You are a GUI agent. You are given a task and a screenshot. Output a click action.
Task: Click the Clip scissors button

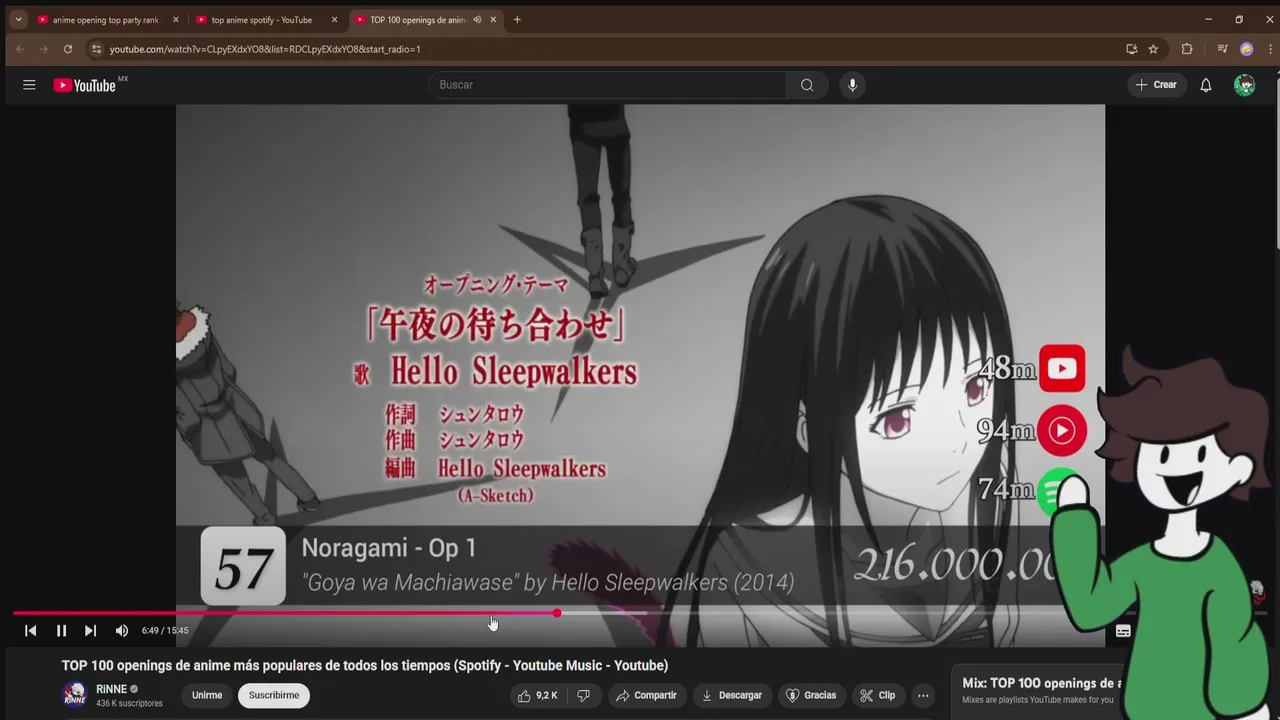click(877, 695)
